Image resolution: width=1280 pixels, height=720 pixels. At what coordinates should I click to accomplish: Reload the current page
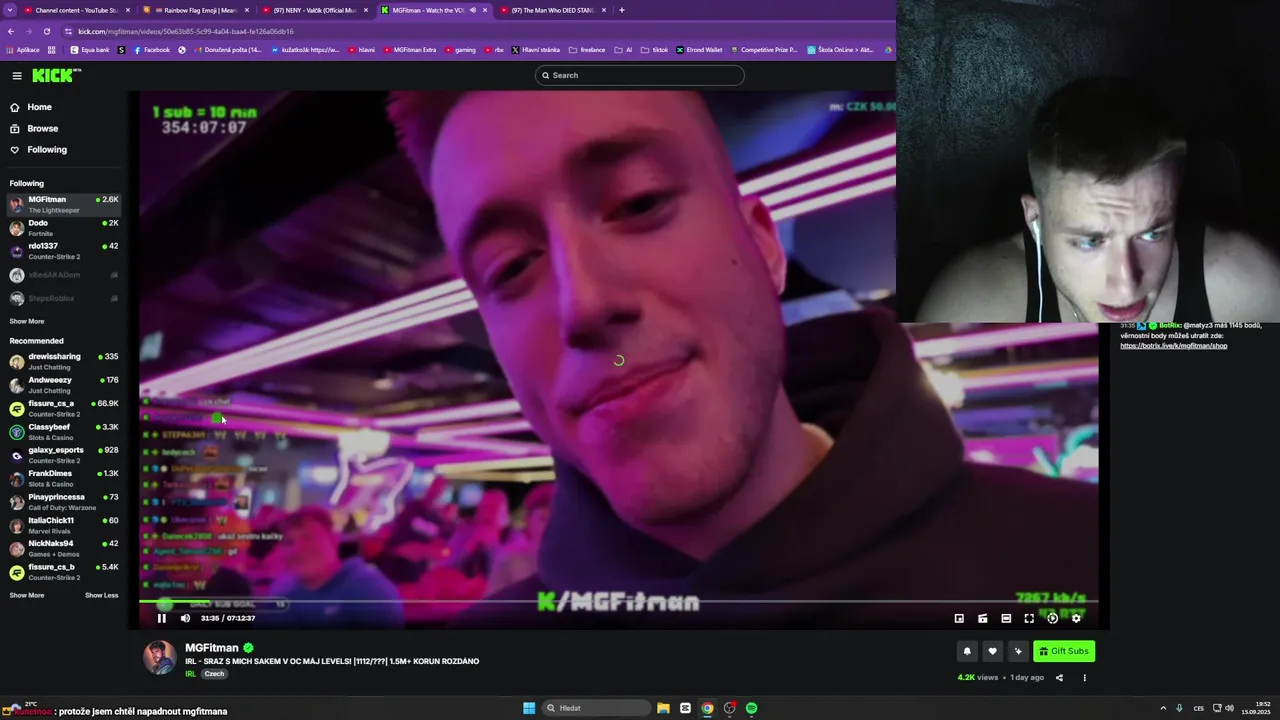point(46,31)
